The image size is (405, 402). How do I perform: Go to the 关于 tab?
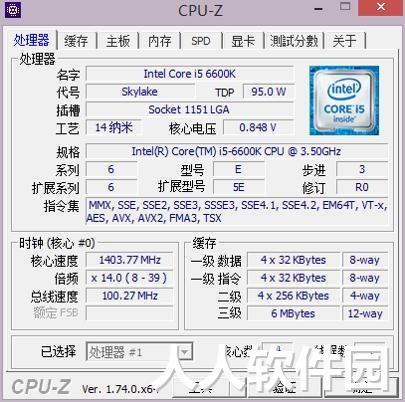pyautogui.click(x=345, y=41)
